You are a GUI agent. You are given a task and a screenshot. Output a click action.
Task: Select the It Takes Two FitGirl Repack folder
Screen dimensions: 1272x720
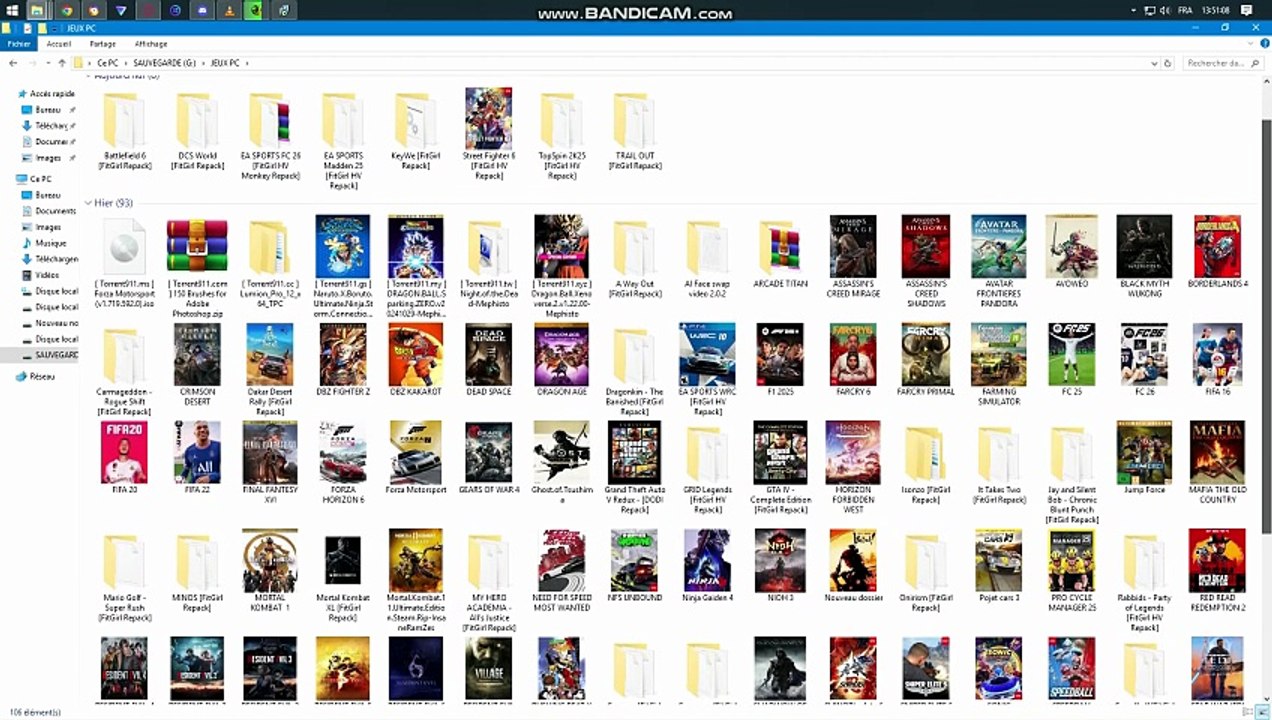998,465
